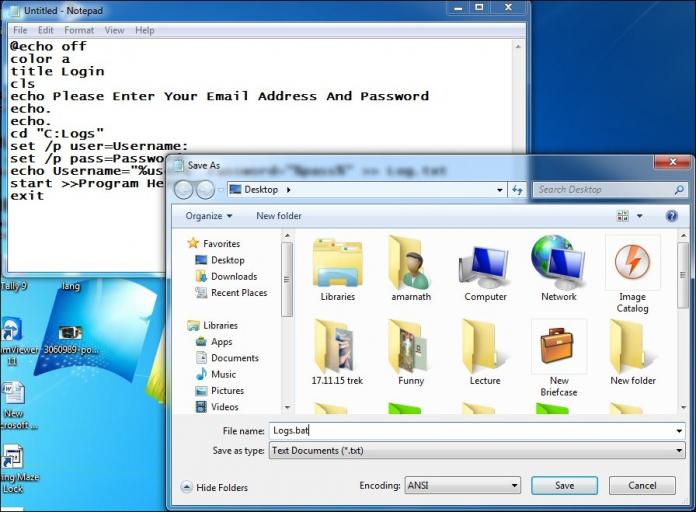Click the change view icon in toolbar
The image size is (696, 512).
623,216
